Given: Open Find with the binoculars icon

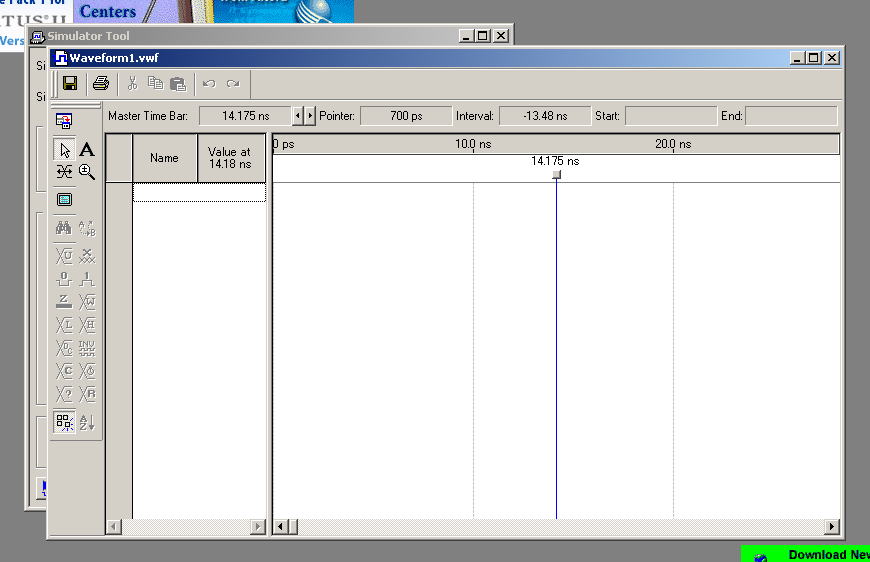Looking at the screenshot, I should (64, 227).
